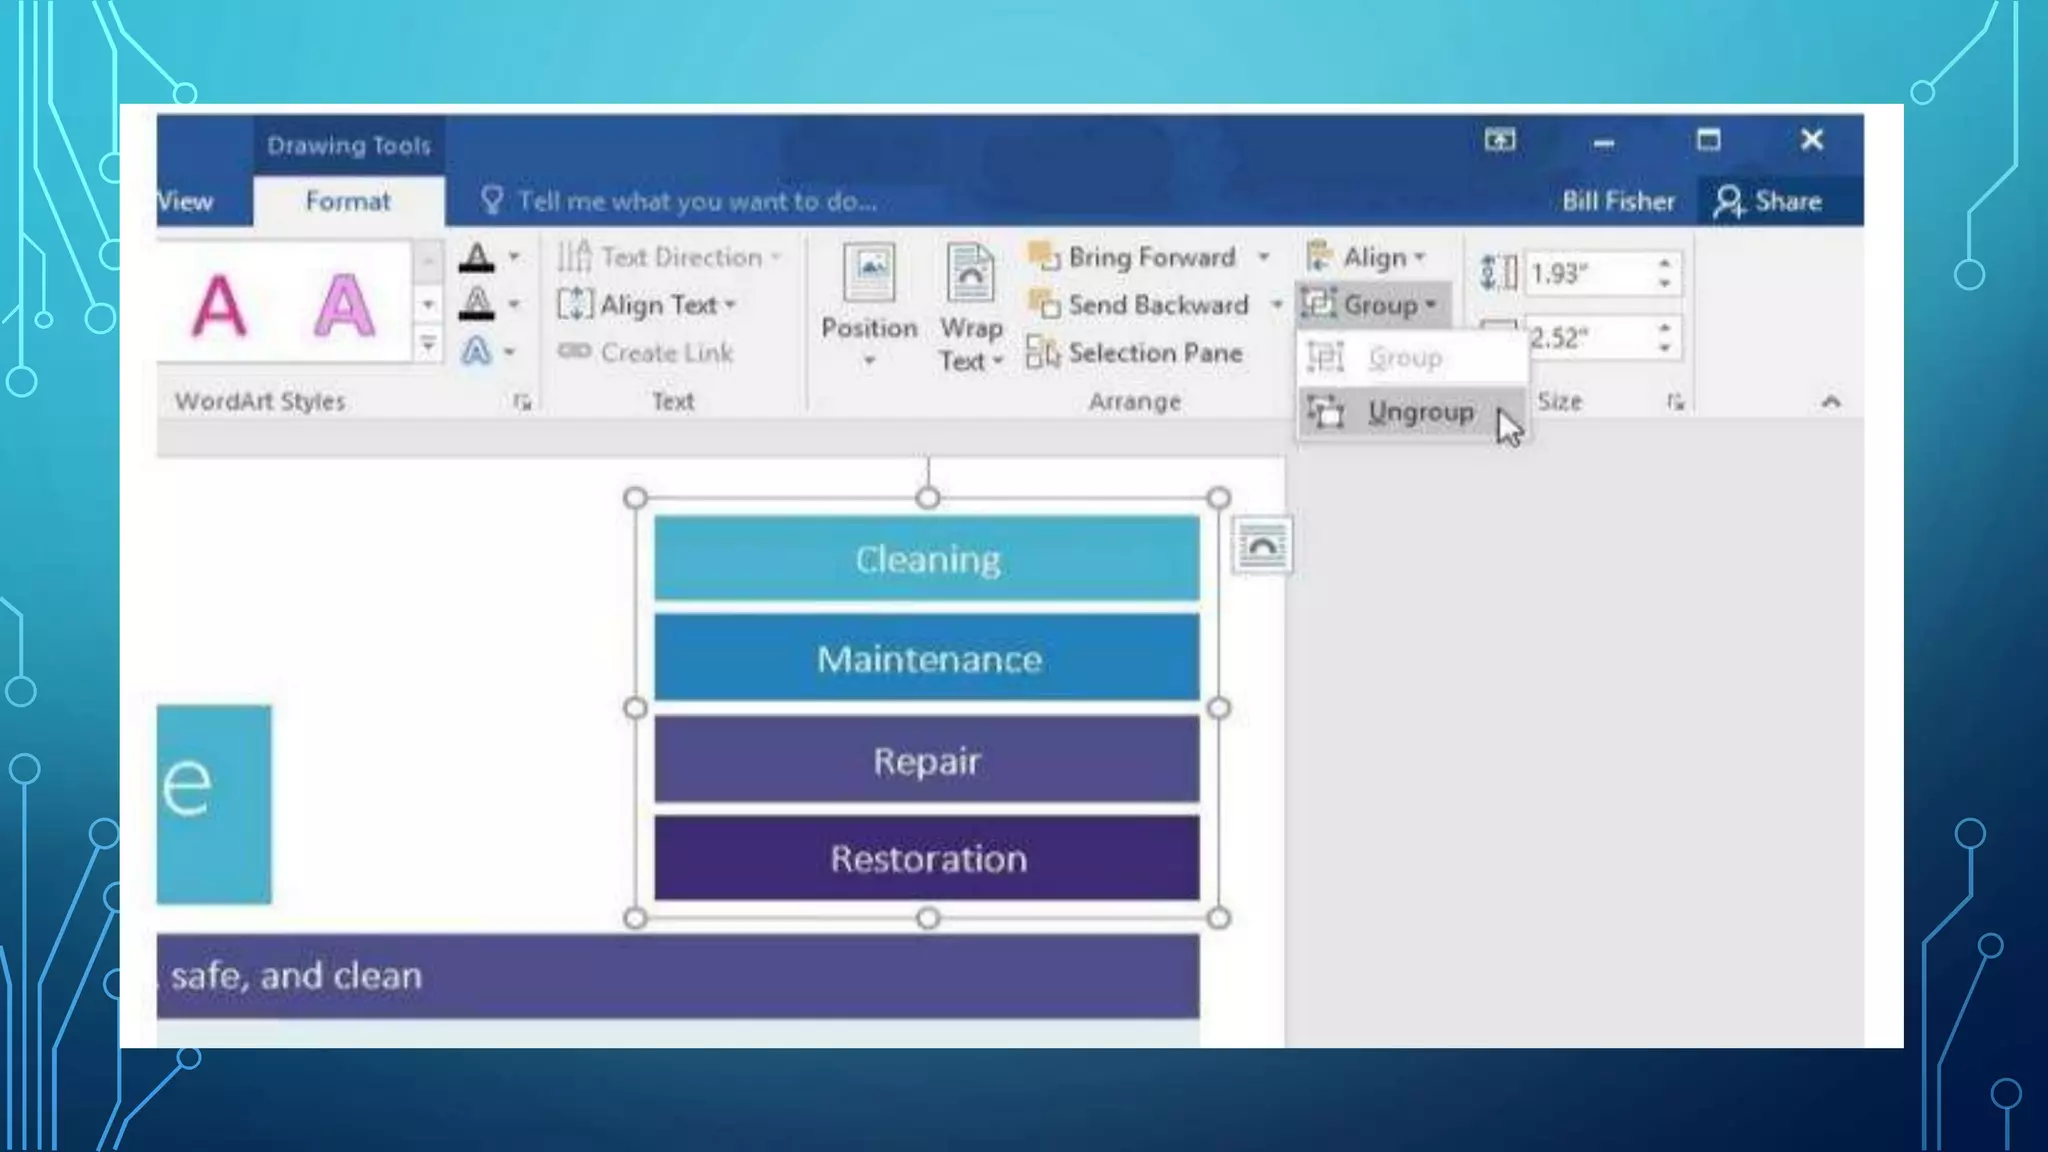This screenshot has width=2048, height=1152.
Task: Click the Layout Options icon beside the shape
Action: pyautogui.click(x=1262, y=546)
